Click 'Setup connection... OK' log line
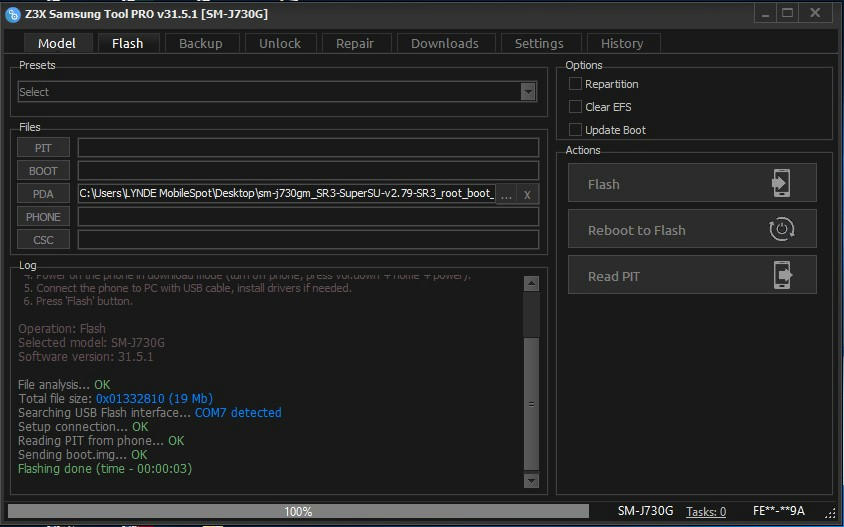This screenshot has width=844, height=527. click(x=83, y=426)
